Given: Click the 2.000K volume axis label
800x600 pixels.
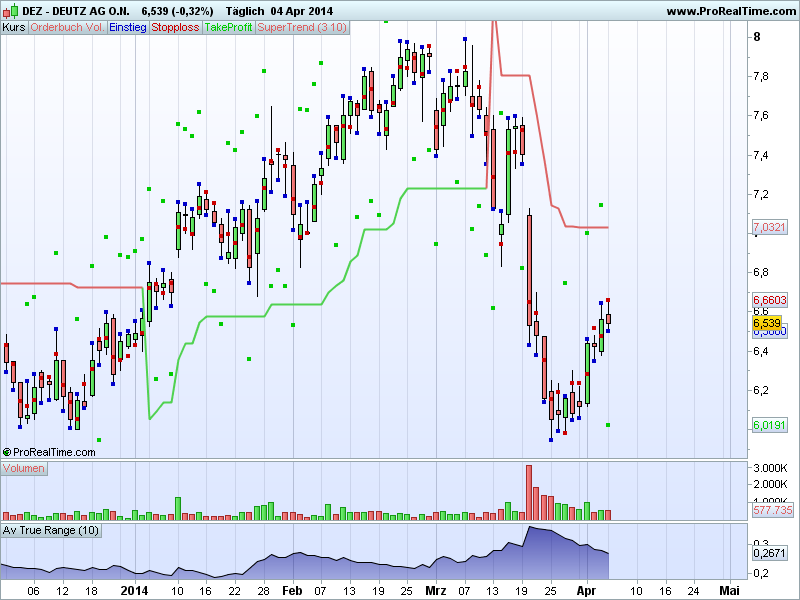Looking at the screenshot, I should (x=770, y=484).
